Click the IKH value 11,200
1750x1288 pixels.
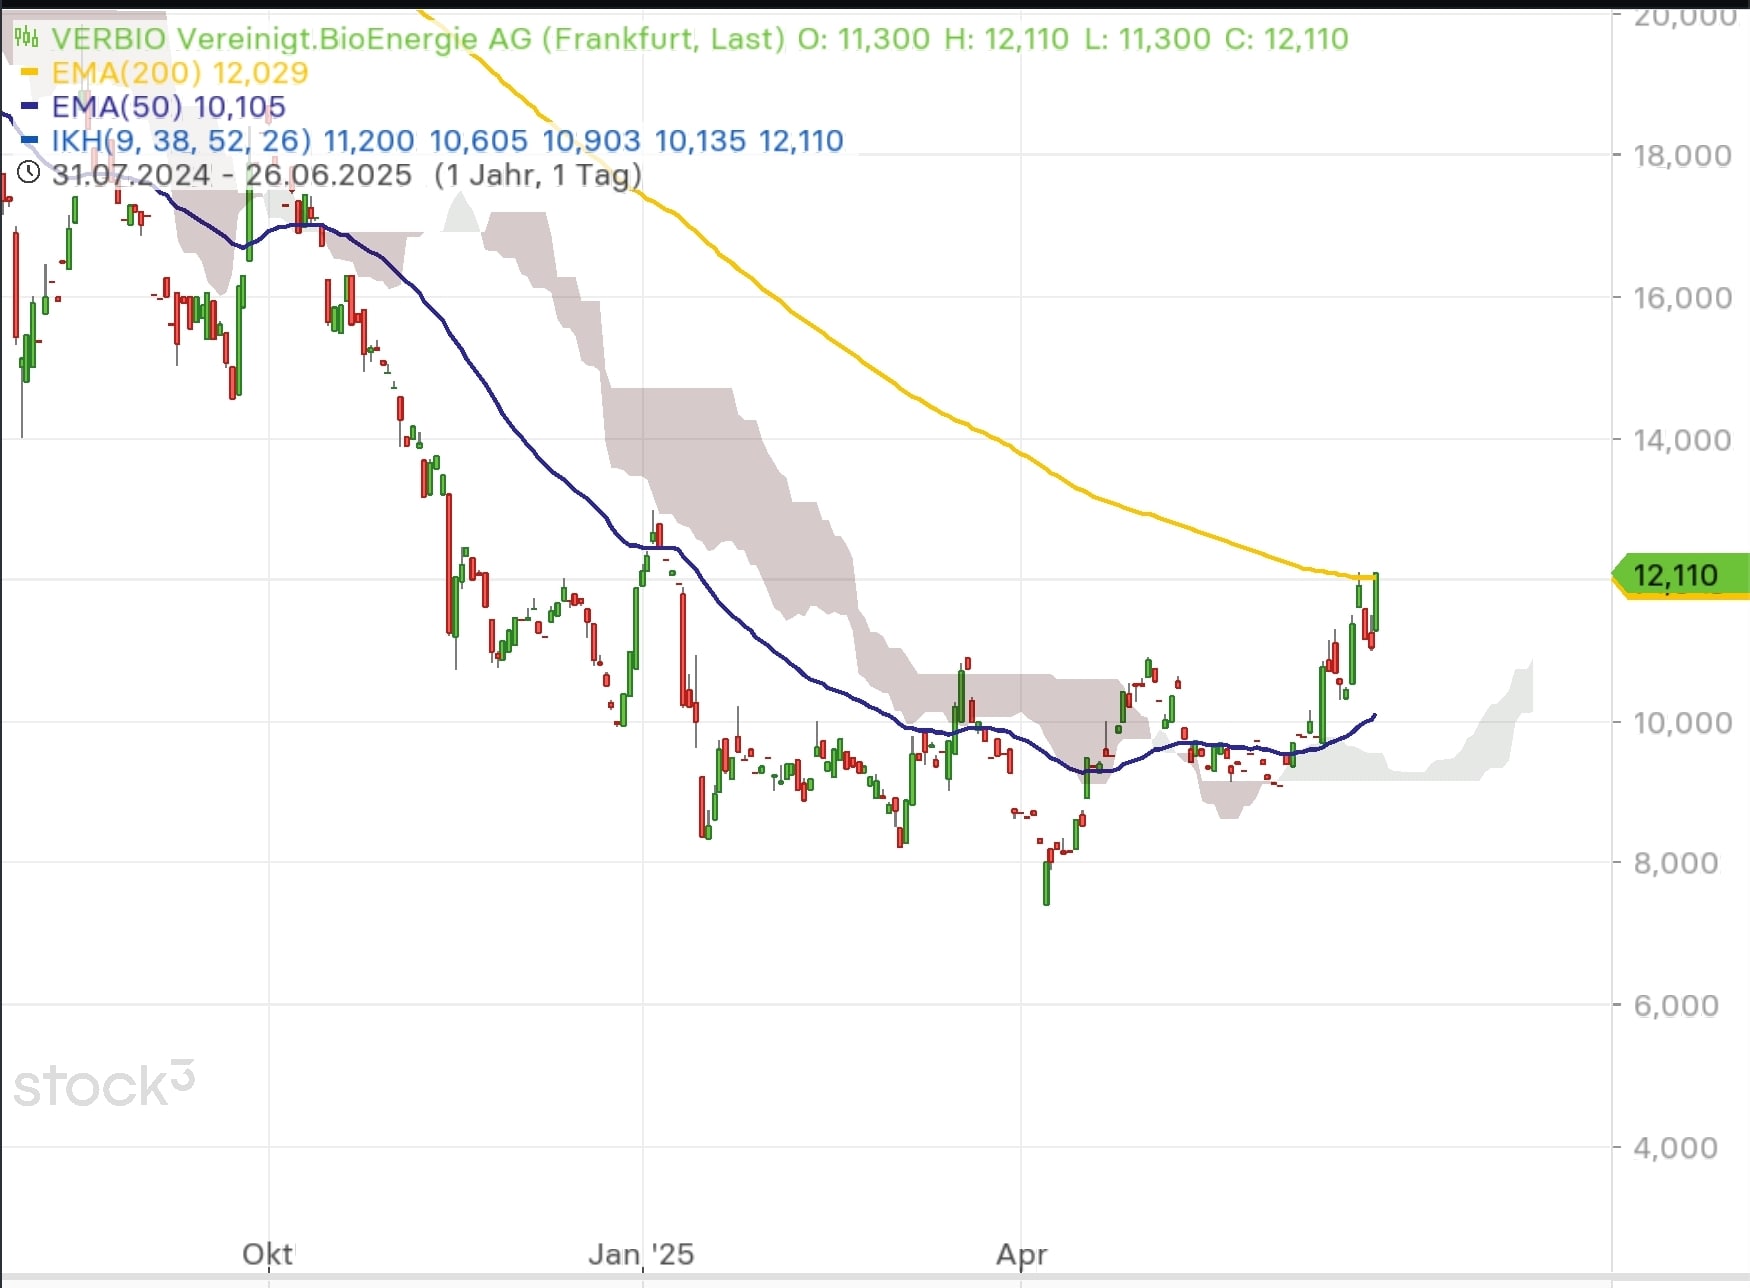369,140
